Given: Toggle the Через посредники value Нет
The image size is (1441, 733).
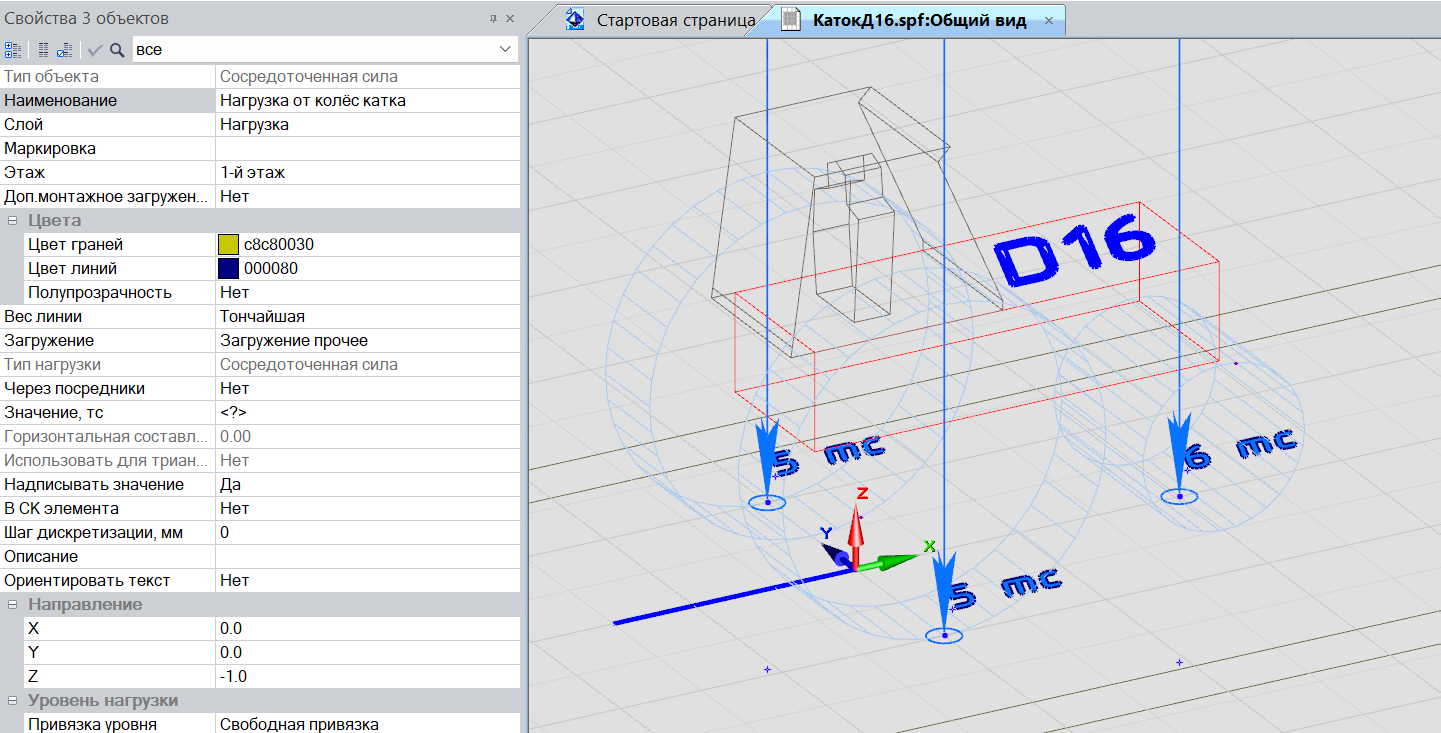Looking at the screenshot, I should 366,388.
